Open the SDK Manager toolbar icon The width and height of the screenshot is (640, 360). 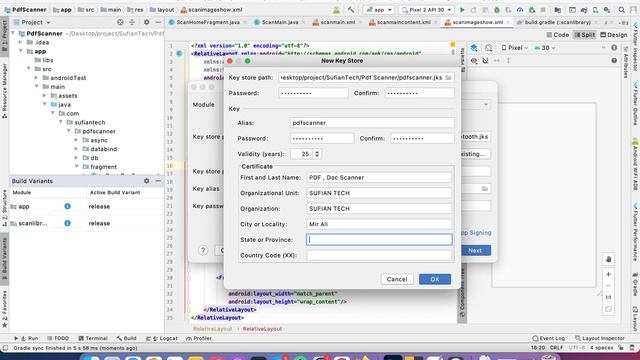[607, 10]
